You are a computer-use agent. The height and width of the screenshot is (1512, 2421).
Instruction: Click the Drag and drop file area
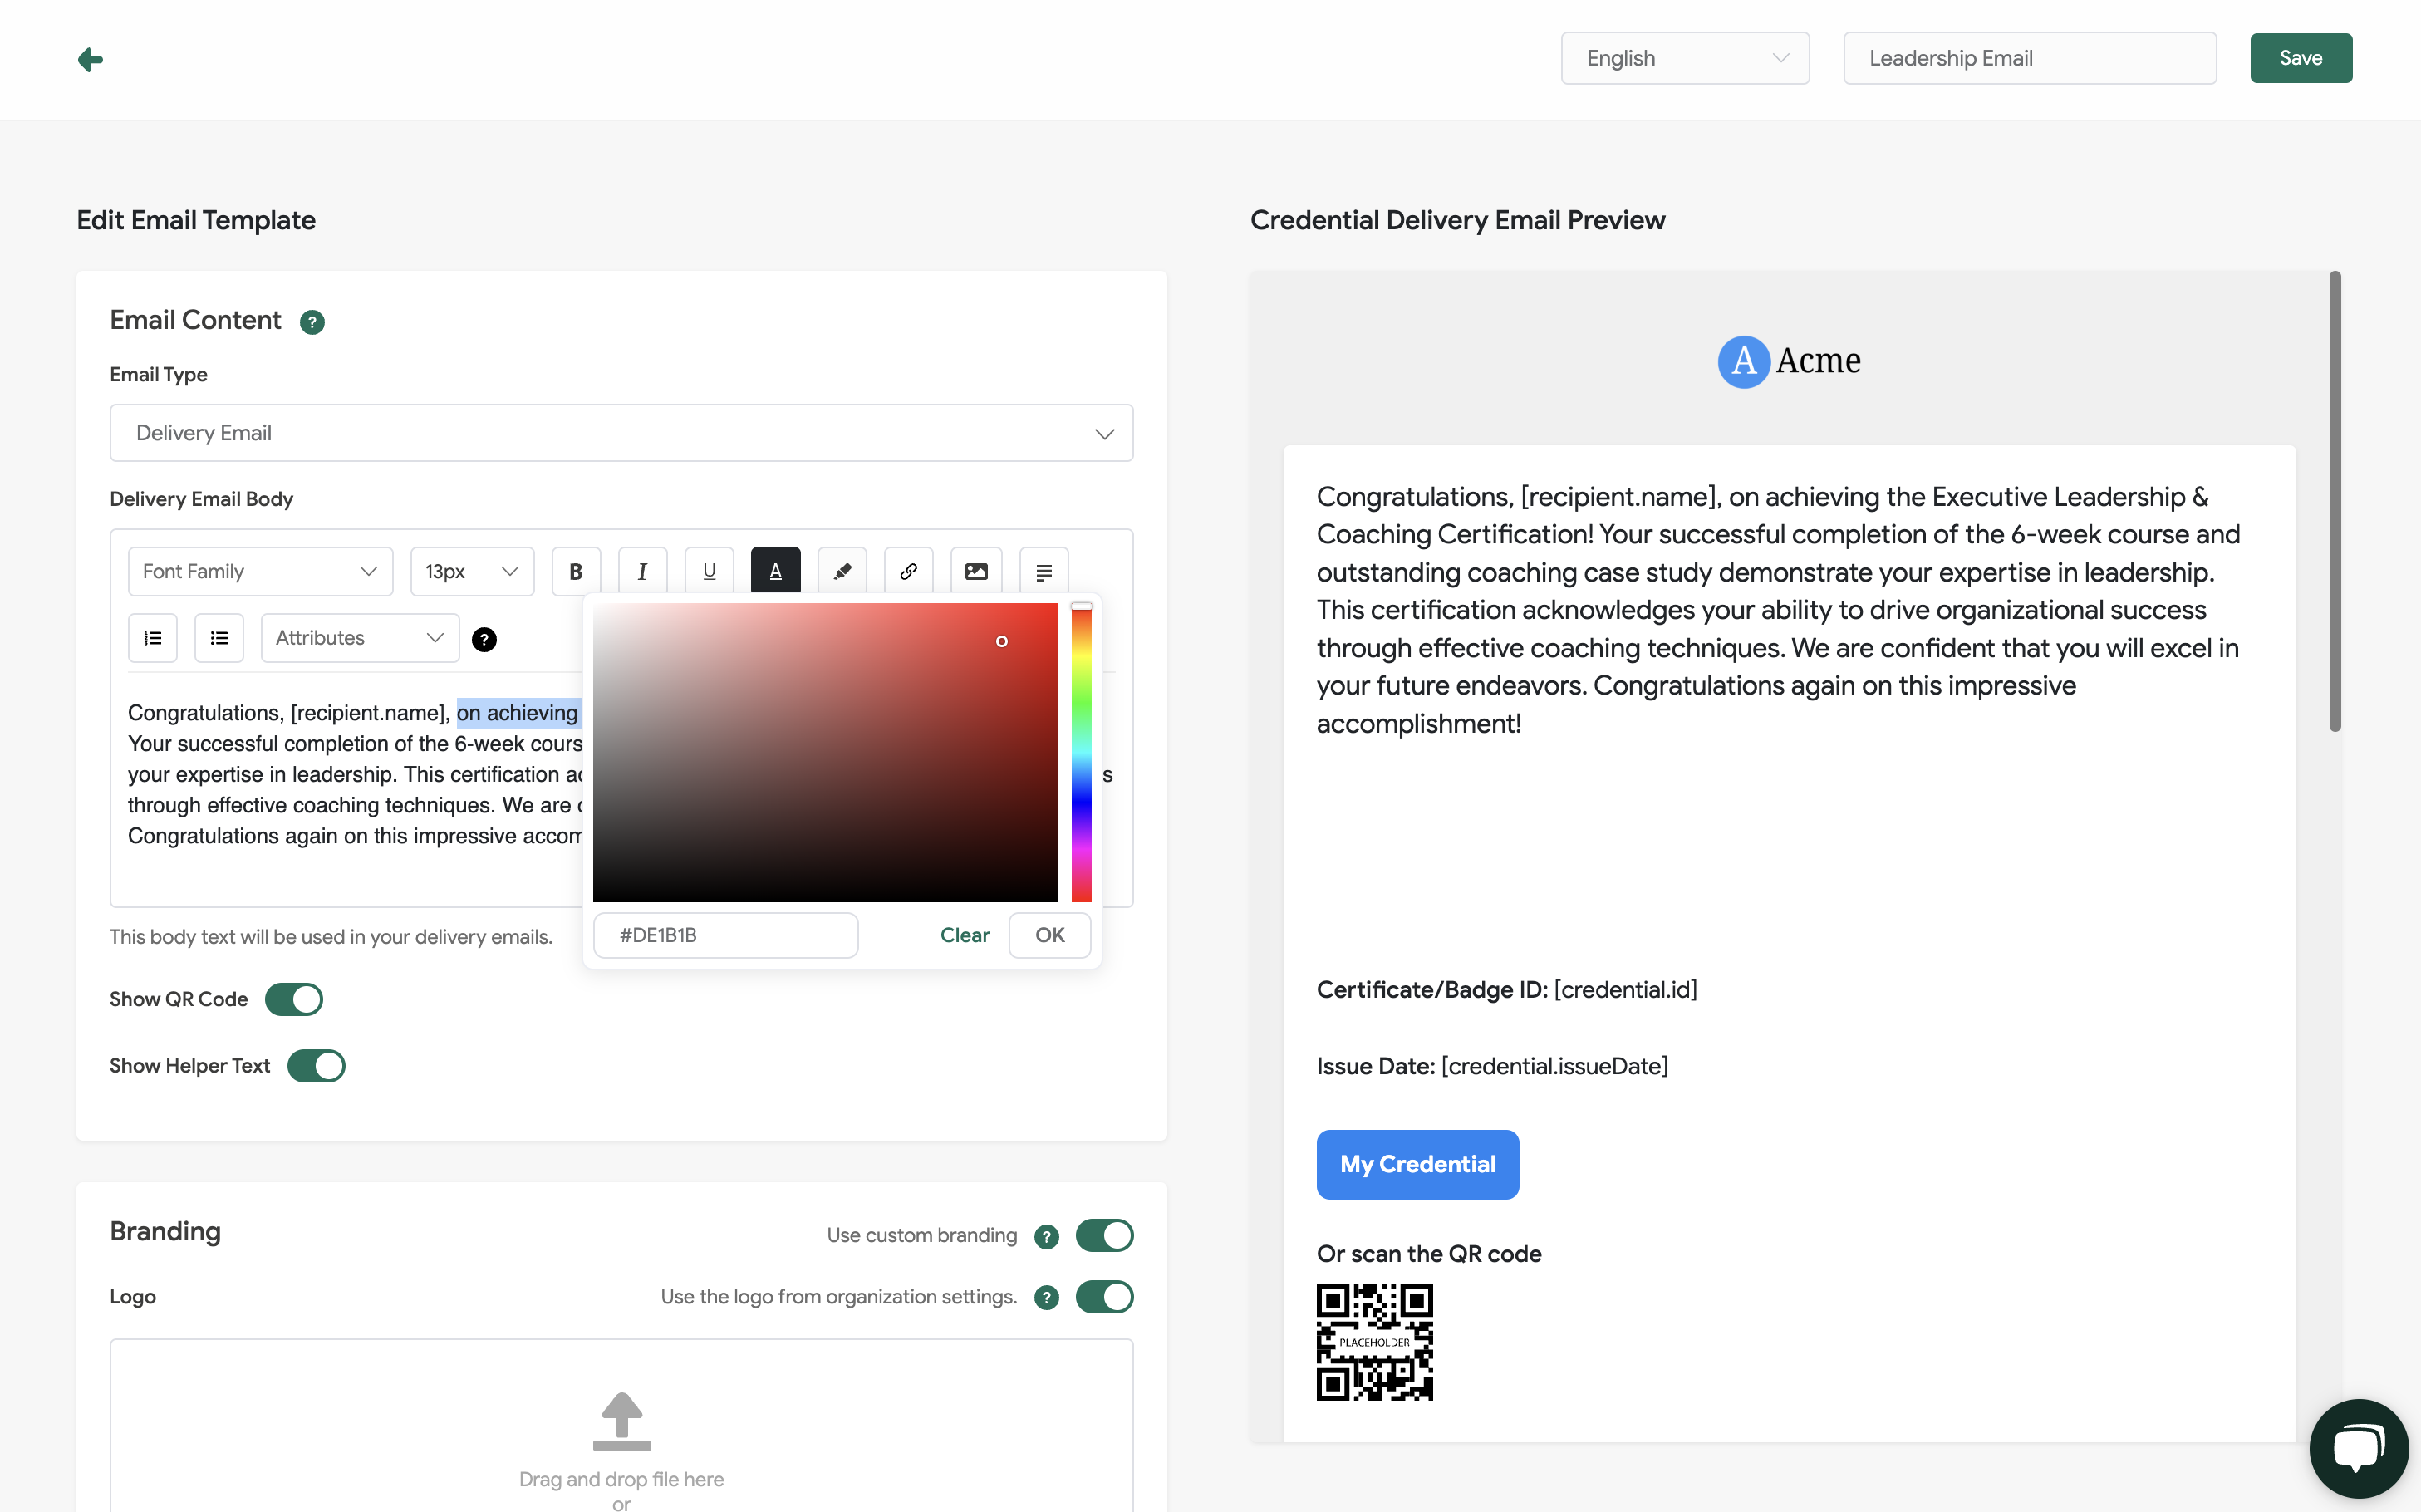tap(621, 1425)
